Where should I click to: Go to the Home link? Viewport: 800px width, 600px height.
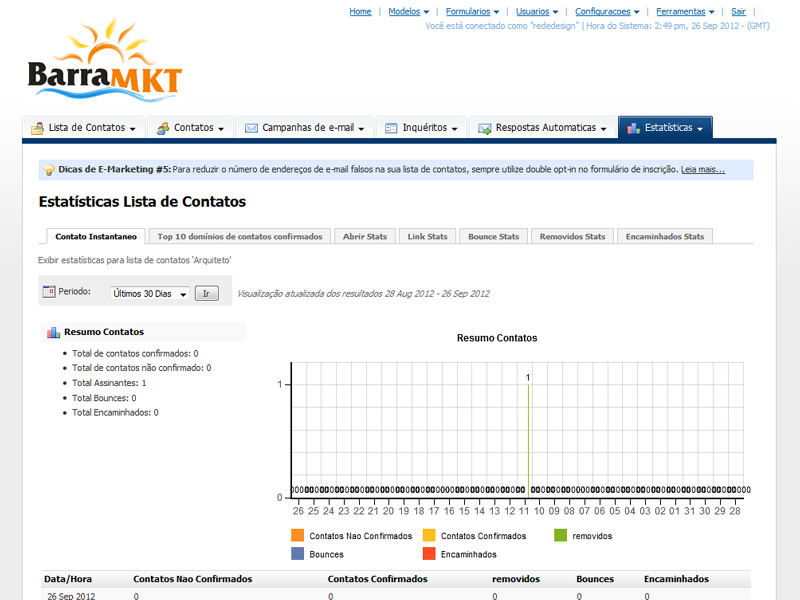point(360,12)
